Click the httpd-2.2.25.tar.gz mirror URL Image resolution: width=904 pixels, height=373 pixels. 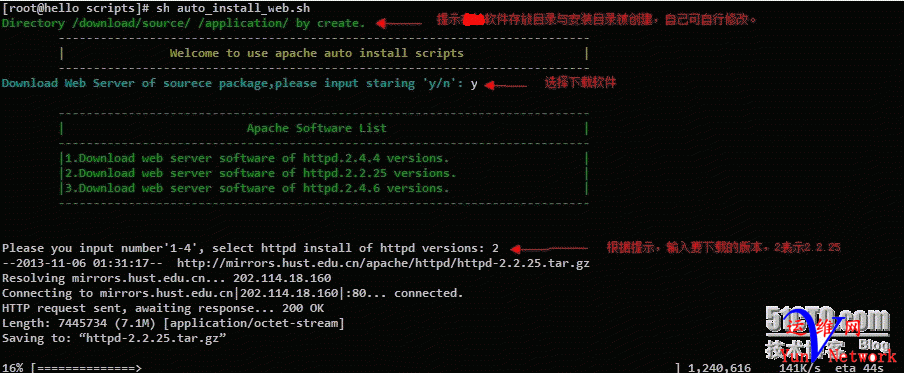pyautogui.click(x=383, y=263)
